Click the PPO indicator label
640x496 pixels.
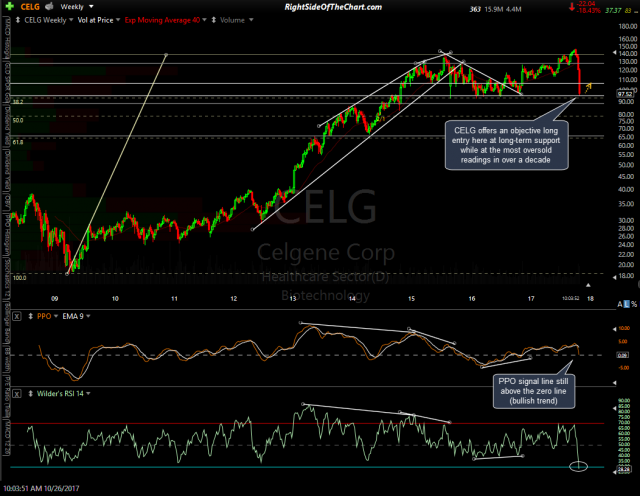(x=44, y=316)
